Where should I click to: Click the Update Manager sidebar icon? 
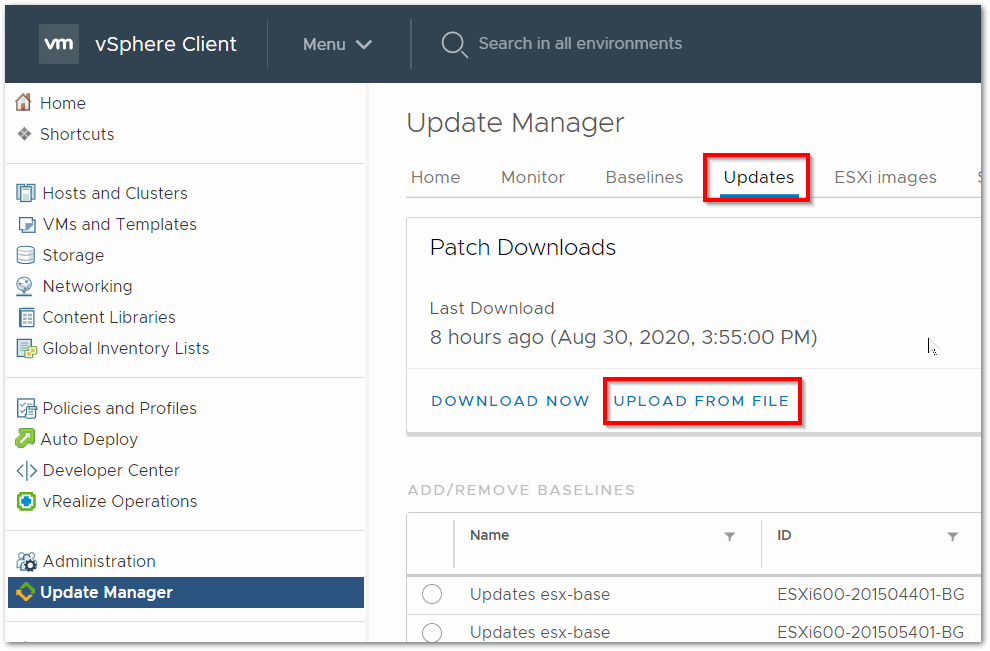pyautogui.click(x=25, y=592)
